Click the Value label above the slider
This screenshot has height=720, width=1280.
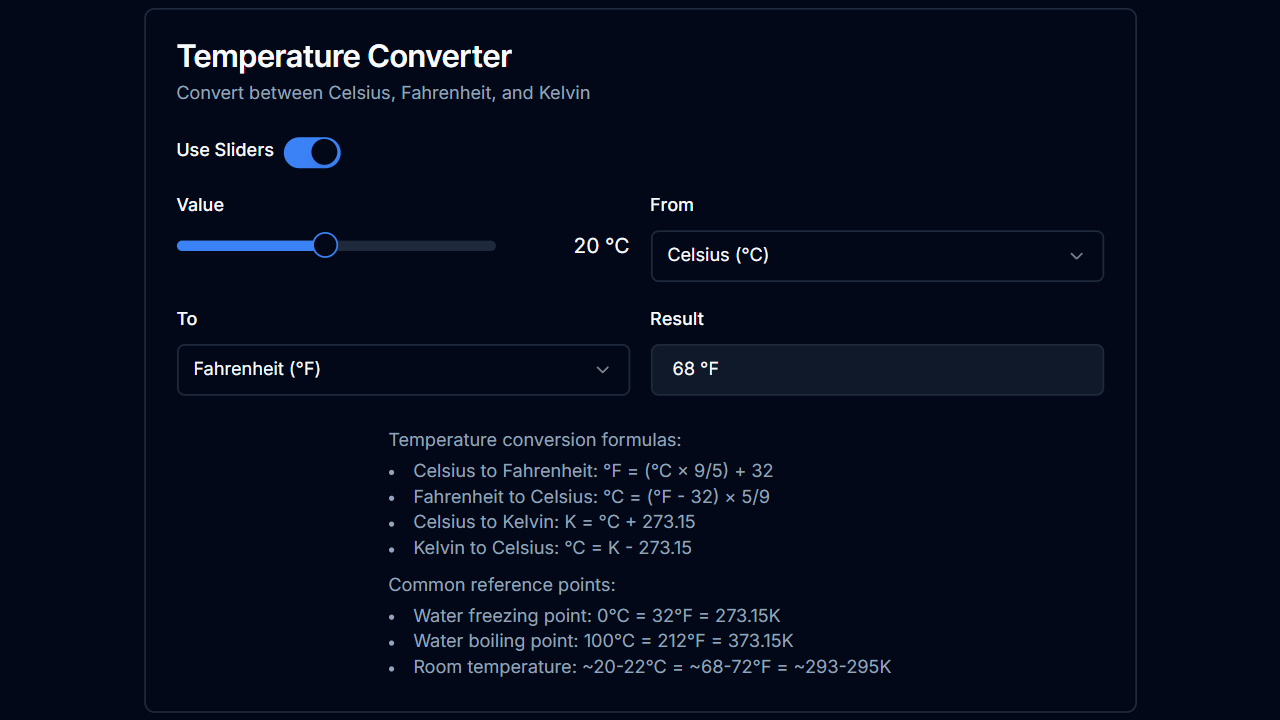200,205
